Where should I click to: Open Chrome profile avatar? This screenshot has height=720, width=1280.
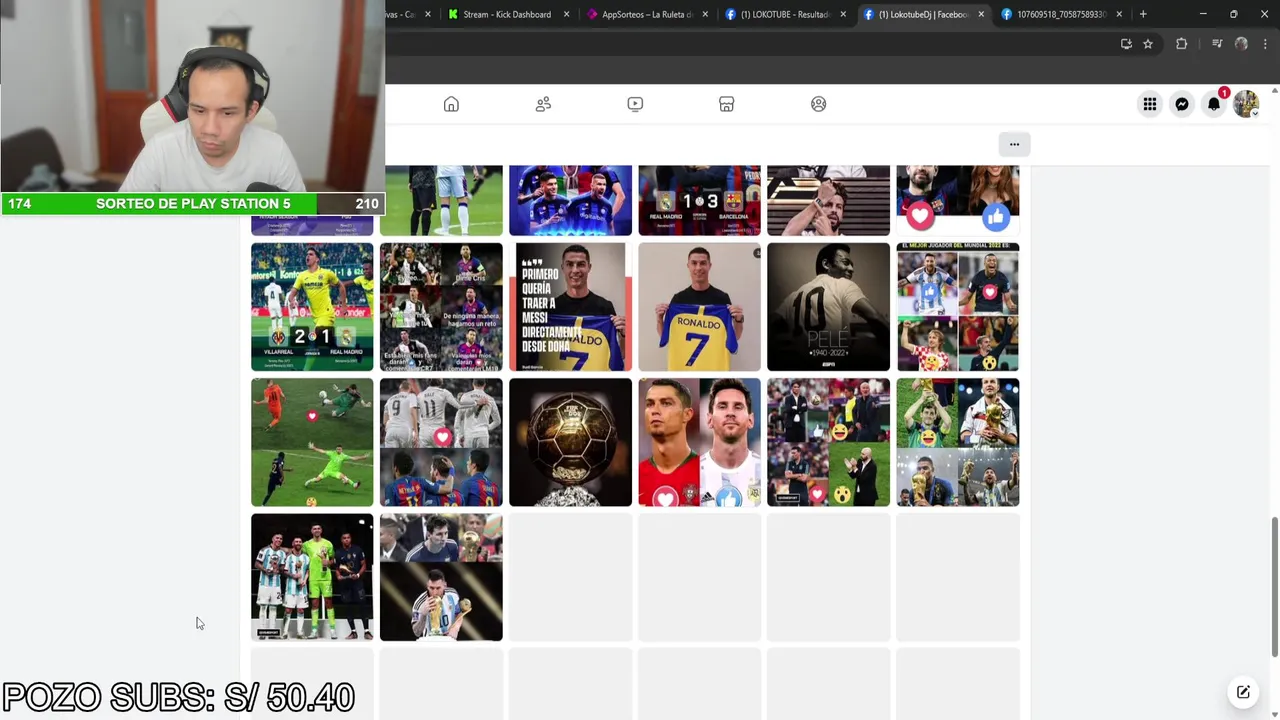(x=1241, y=44)
